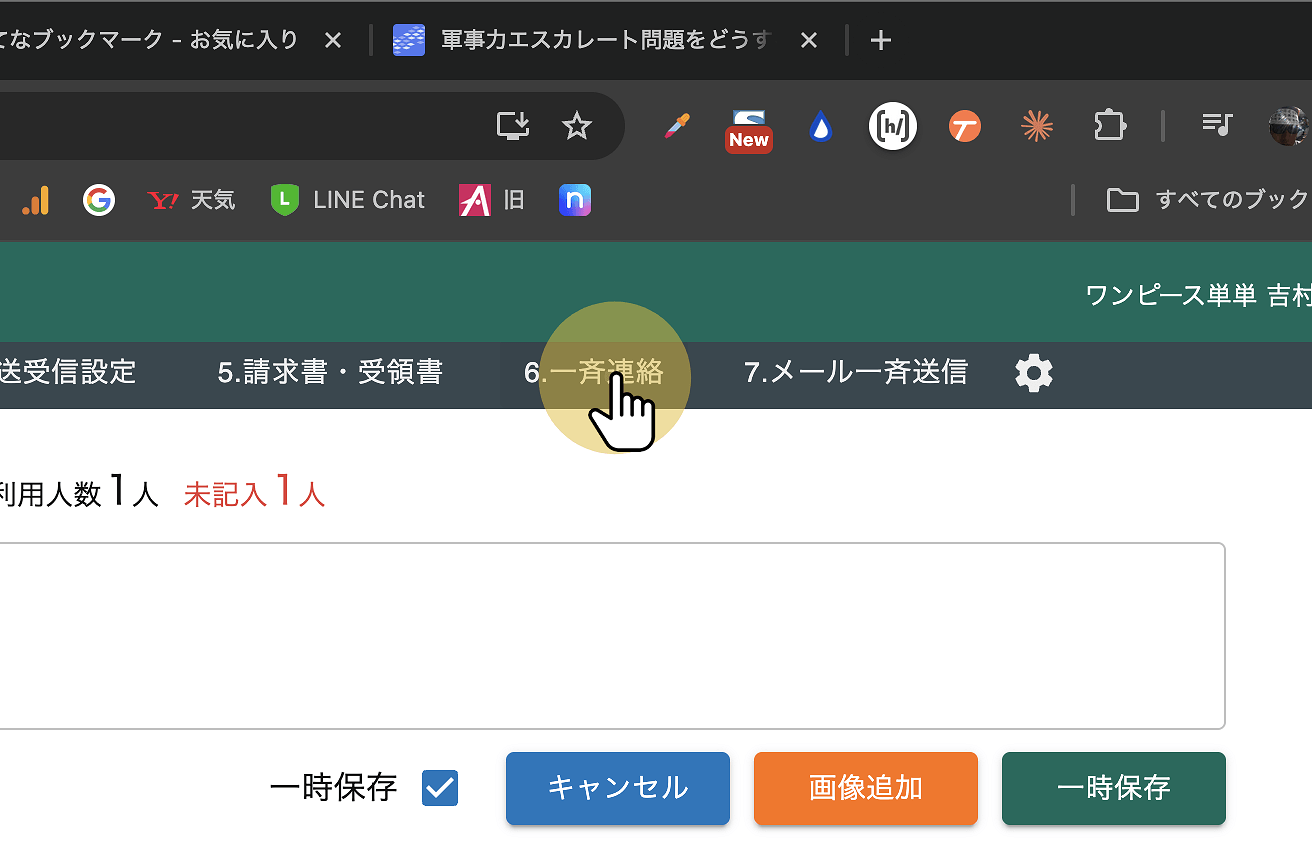This screenshot has height=843, width=1312.
Task: Open the Hypothesis extension icon
Action: click(892, 126)
